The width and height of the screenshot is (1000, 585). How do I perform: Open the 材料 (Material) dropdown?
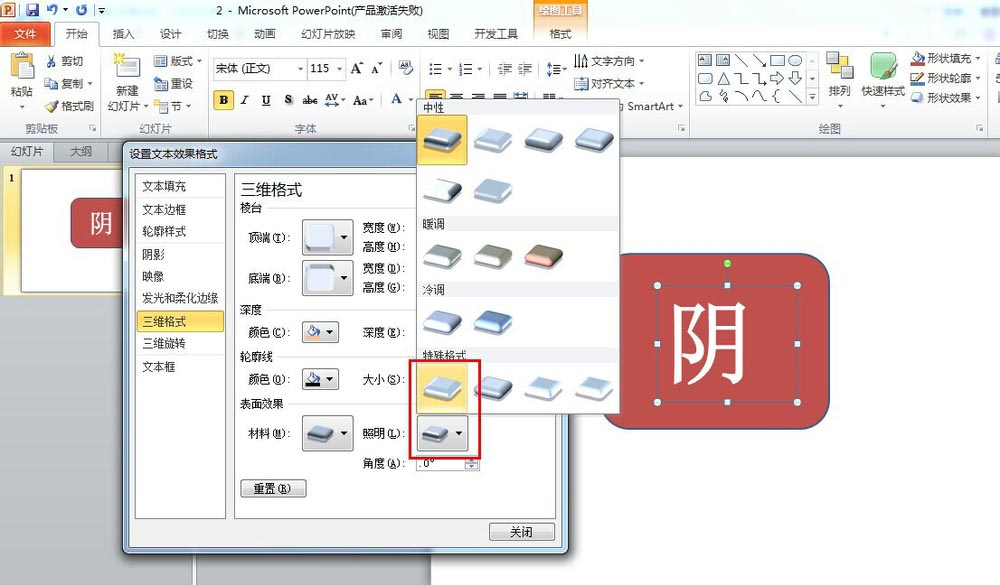[x=327, y=433]
